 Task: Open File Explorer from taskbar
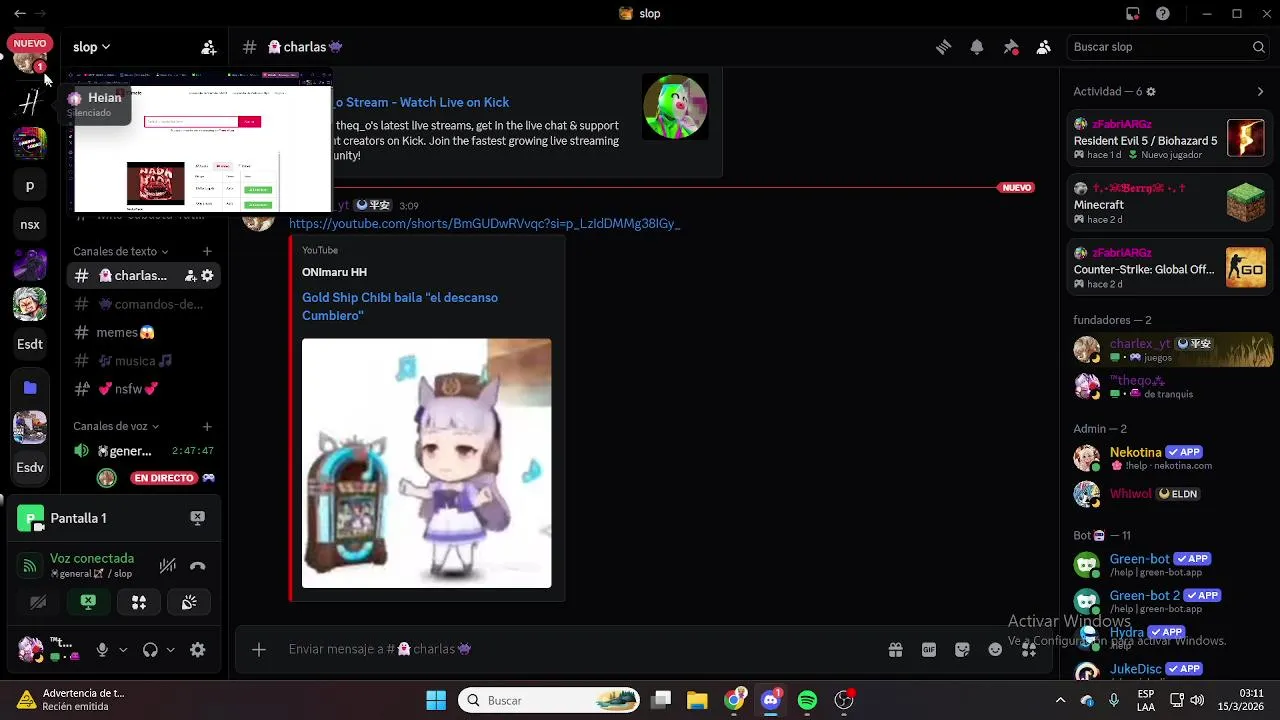697,700
